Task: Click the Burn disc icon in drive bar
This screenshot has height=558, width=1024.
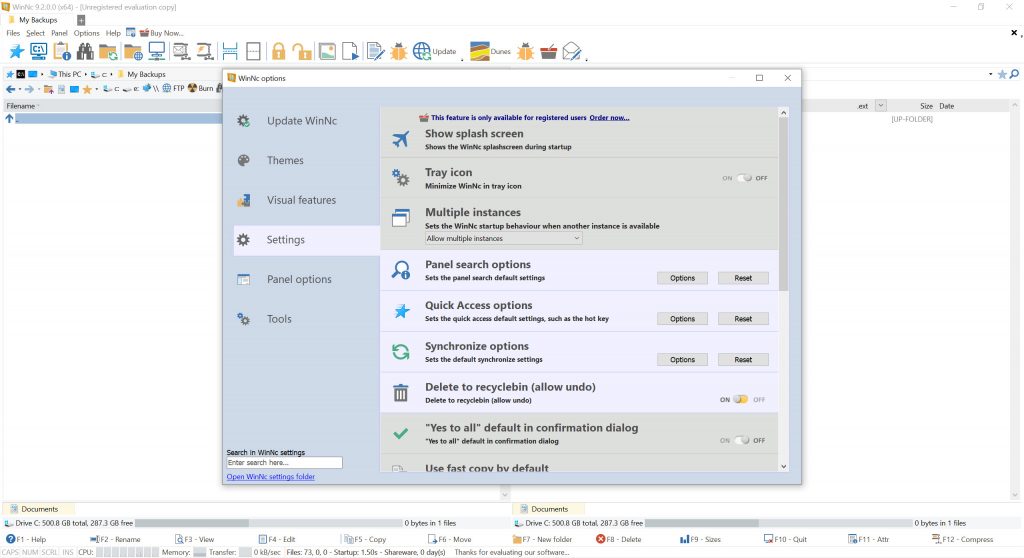Action: click(201, 88)
